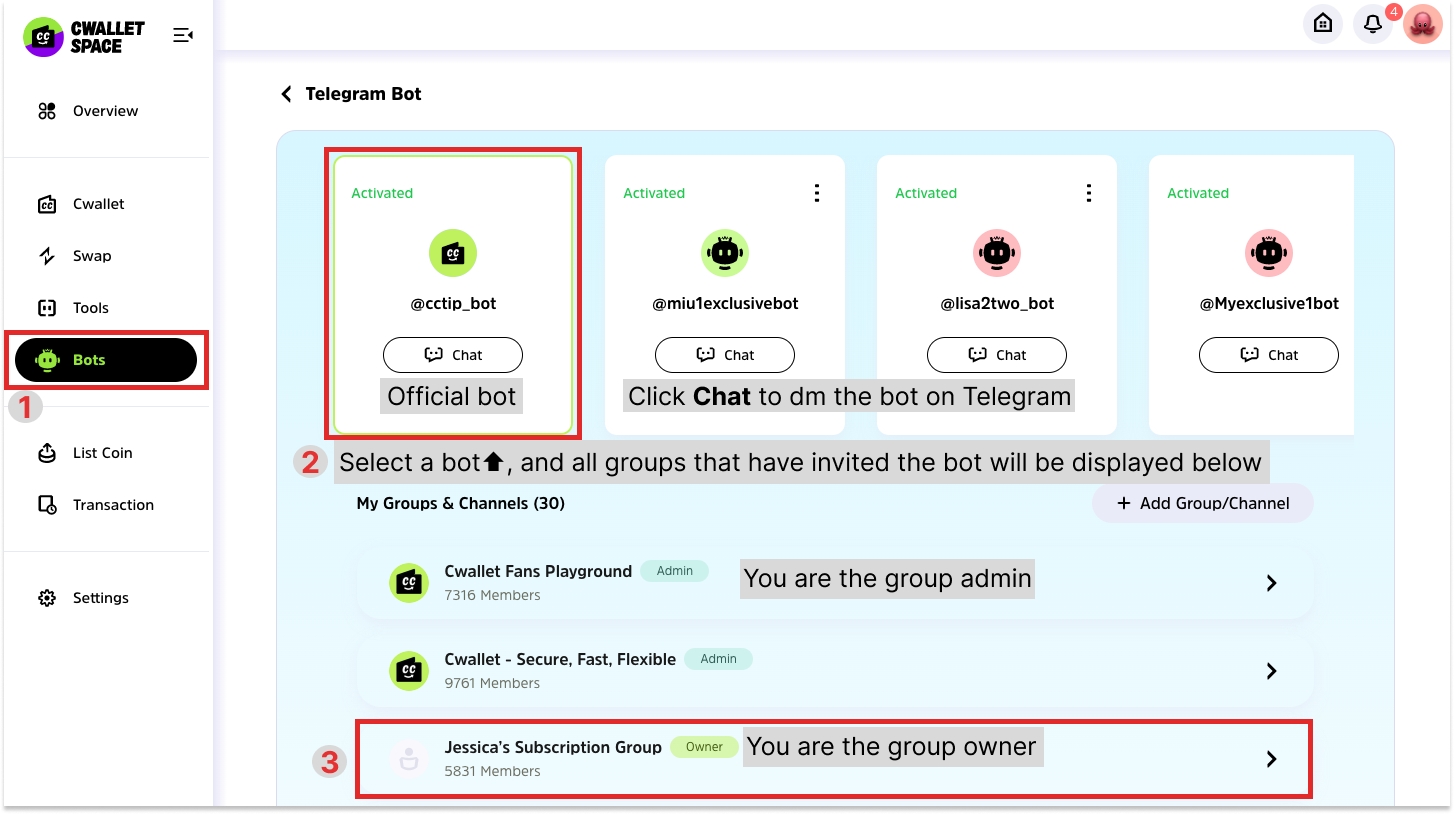Open Settings from sidebar
The image size is (1454, 814).
click(x=100, y=598)
